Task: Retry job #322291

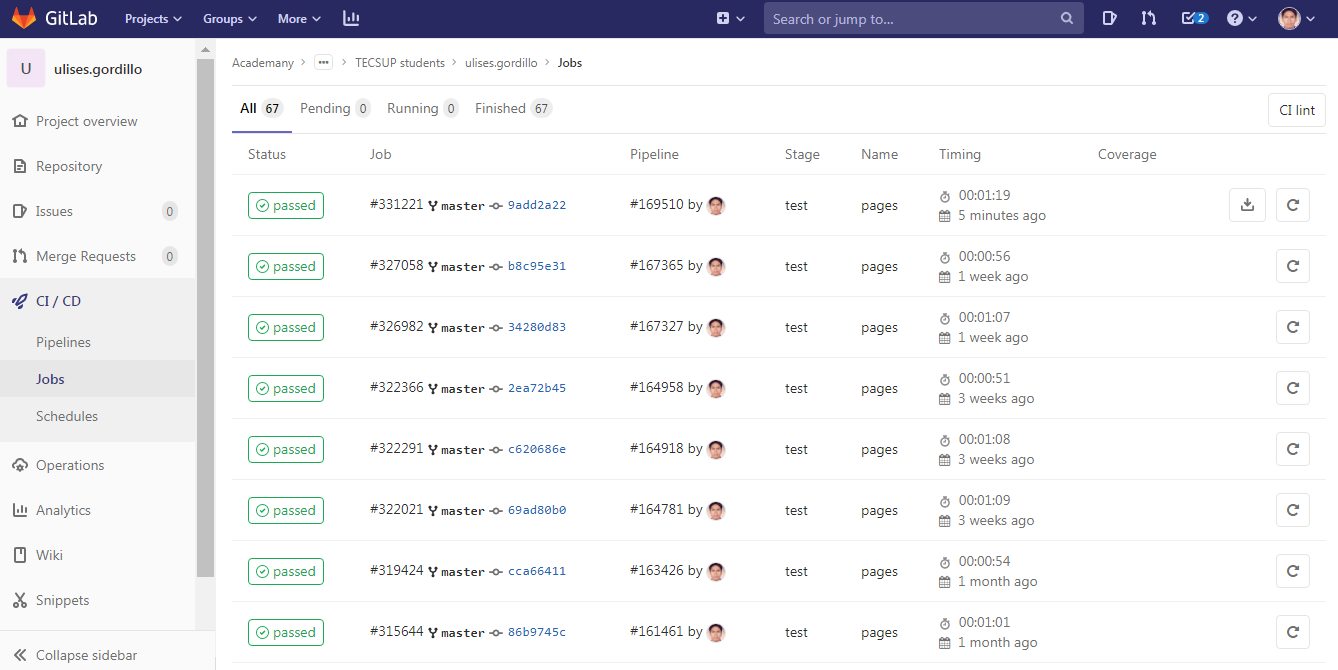Action: pos(1293,449)
